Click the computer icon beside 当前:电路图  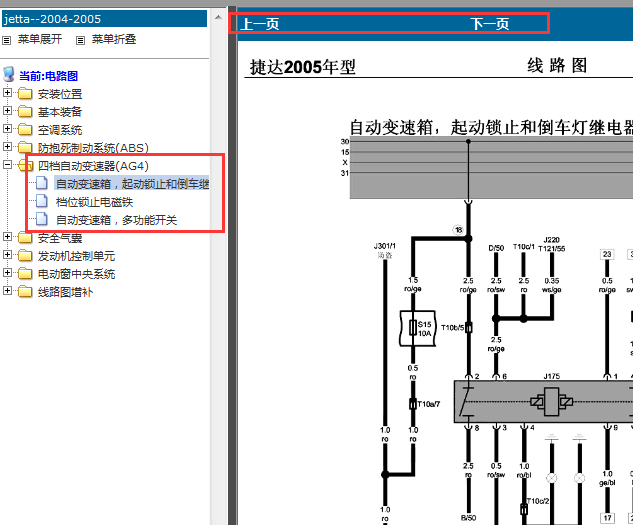(9, 75)
